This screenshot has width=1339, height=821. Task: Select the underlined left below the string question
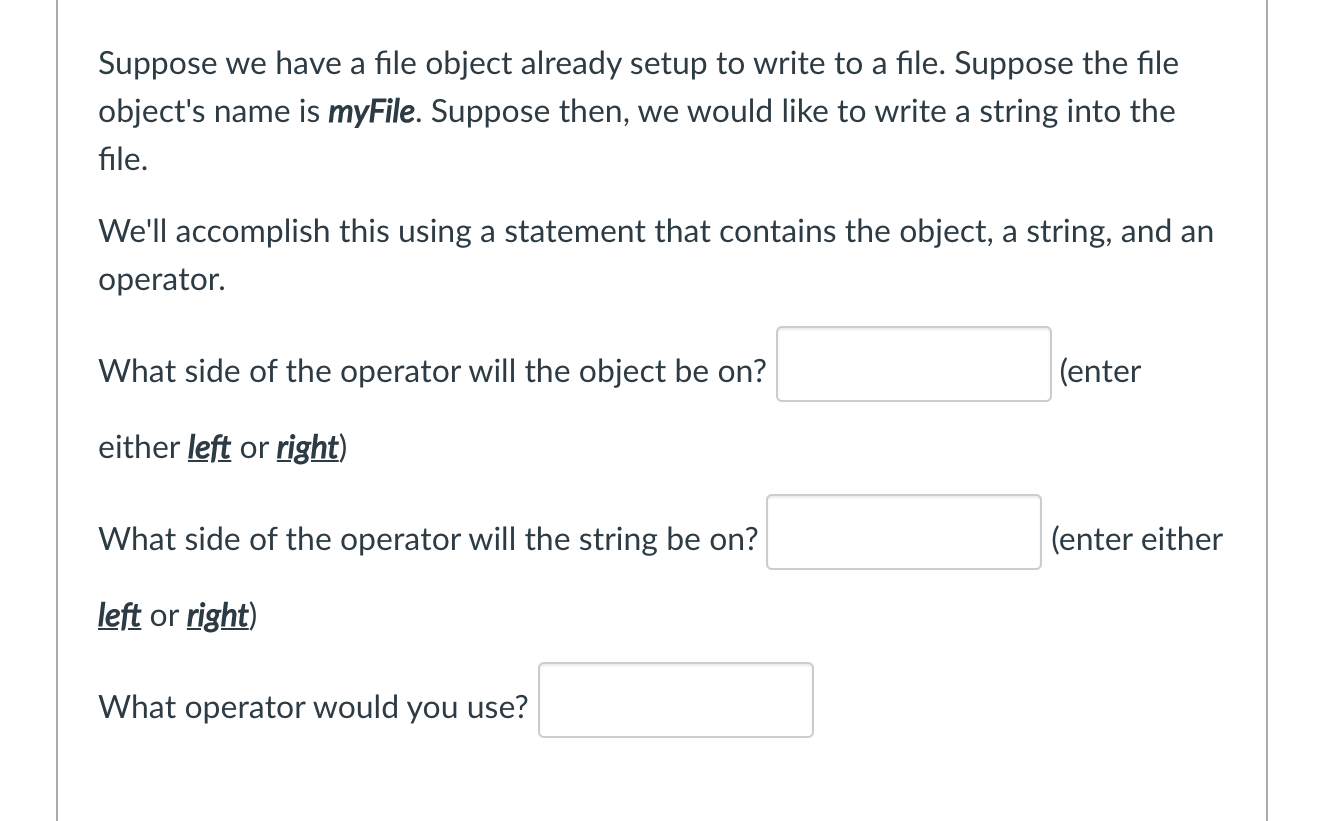119,615
